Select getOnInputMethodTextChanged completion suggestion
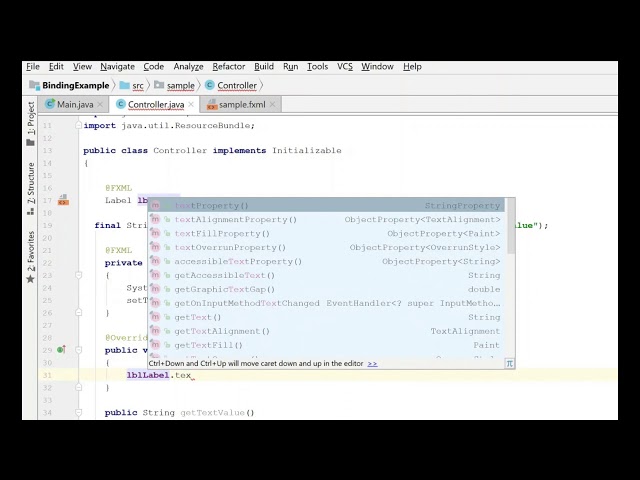Screen dimensions: 640x480 point(326,303)
